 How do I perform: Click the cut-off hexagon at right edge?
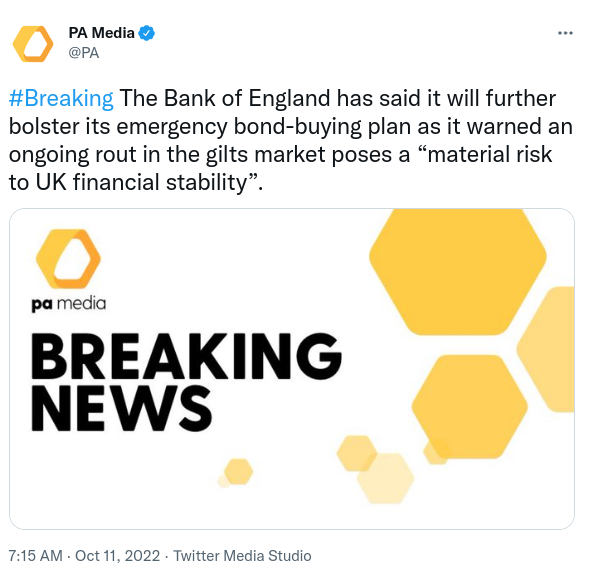pyautogui.click(x=546, y=349)
